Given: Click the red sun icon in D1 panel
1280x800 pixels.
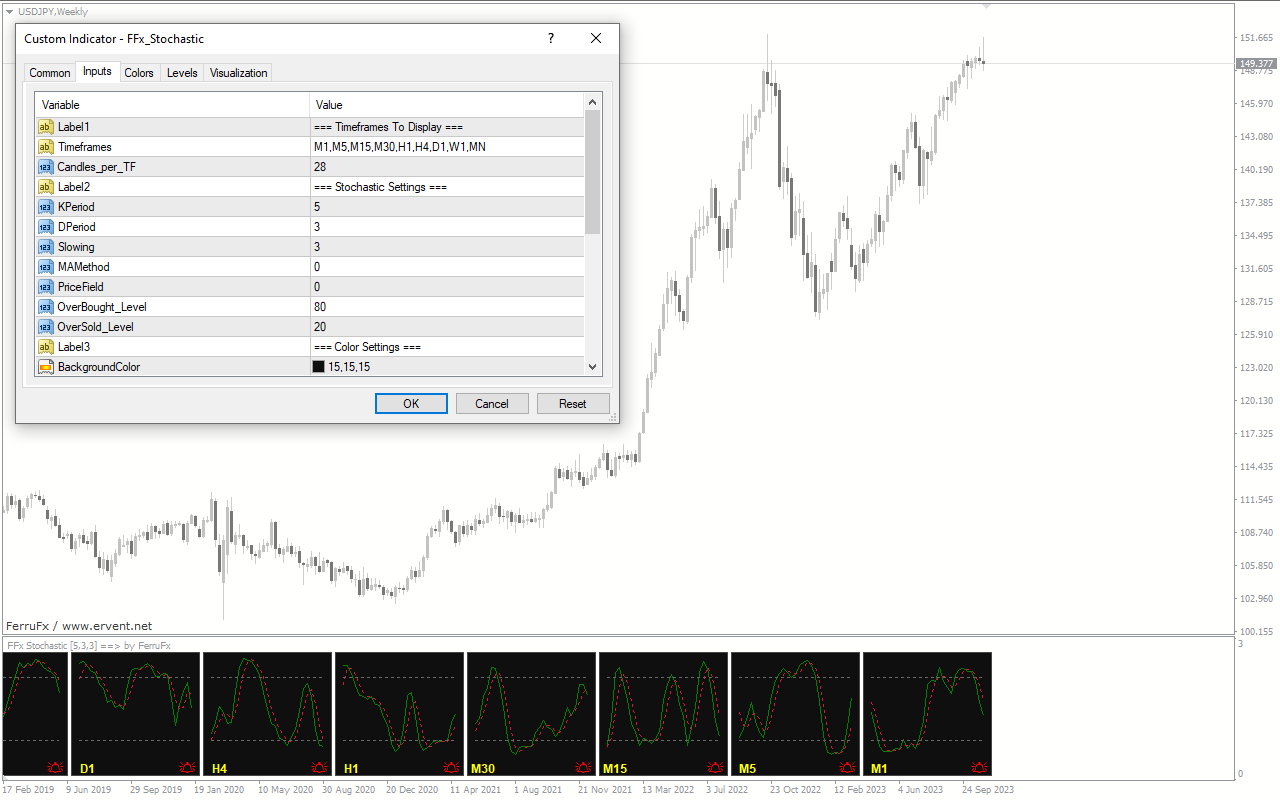Looking at the screenshot, I should (x=188, y=767).
